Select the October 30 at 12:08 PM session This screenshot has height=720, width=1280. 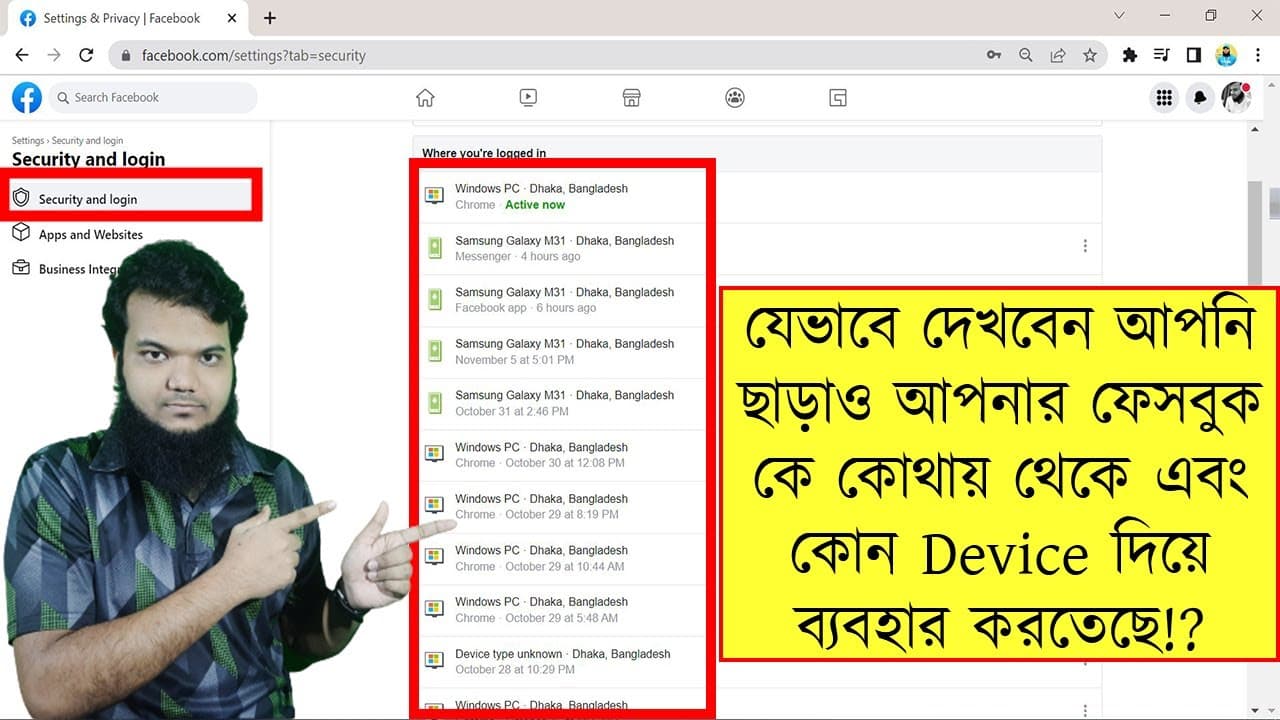click(561, 455)
